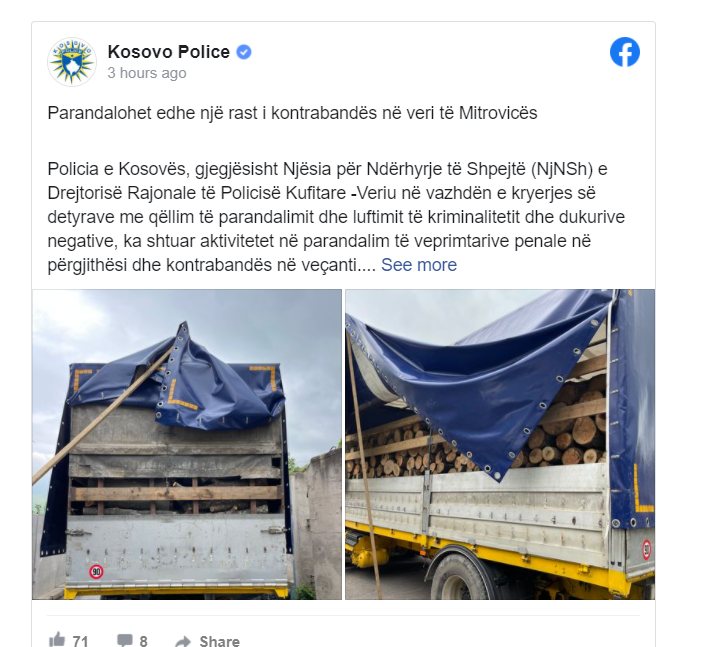Click the blue verified badge checkmark
This screenshot has height=647, width=705.
click(244, 52)
